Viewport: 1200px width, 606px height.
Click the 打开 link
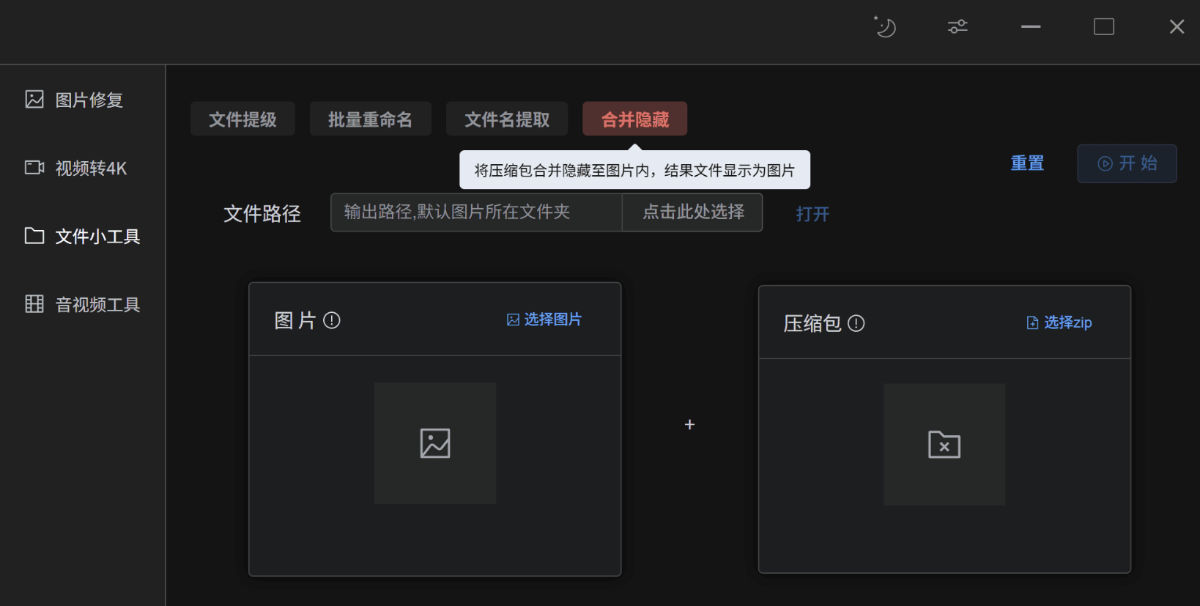pos(813,214)
